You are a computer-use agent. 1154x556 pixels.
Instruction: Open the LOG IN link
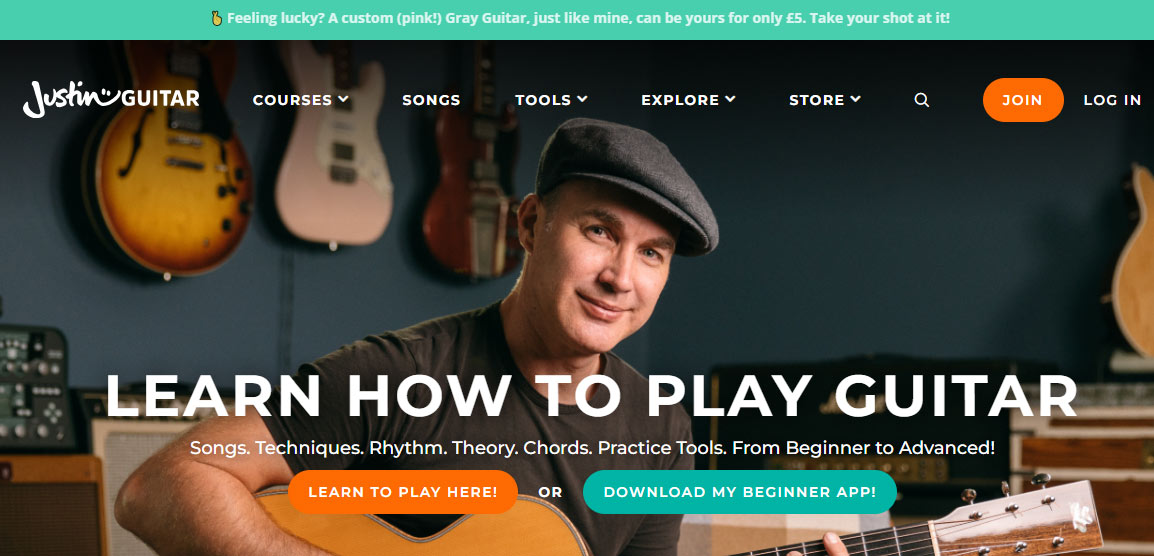tap(1112, 100)
